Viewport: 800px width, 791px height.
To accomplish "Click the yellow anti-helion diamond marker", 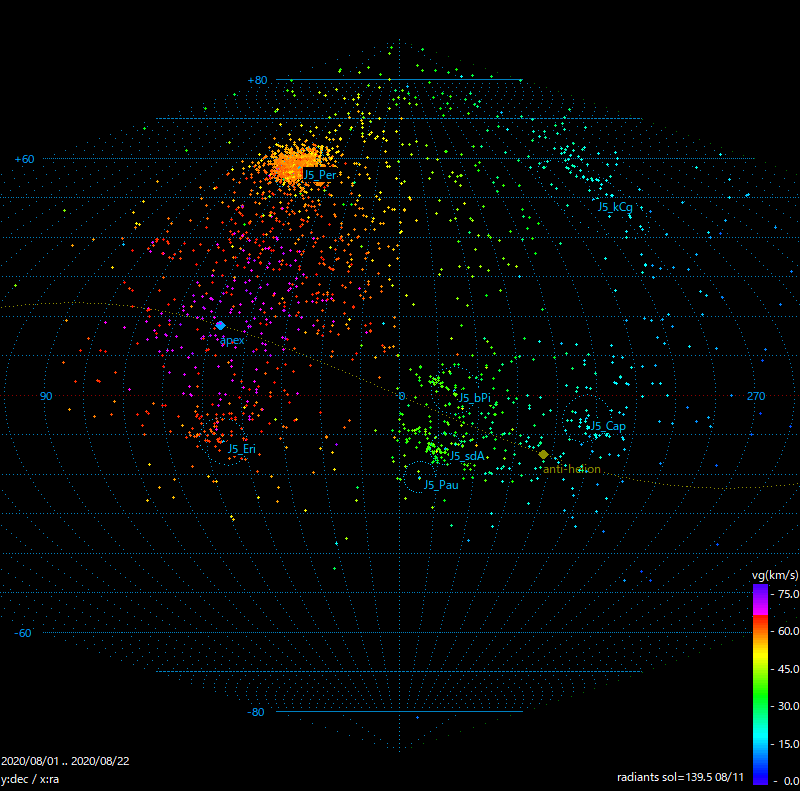I will (x=544, y=454).
